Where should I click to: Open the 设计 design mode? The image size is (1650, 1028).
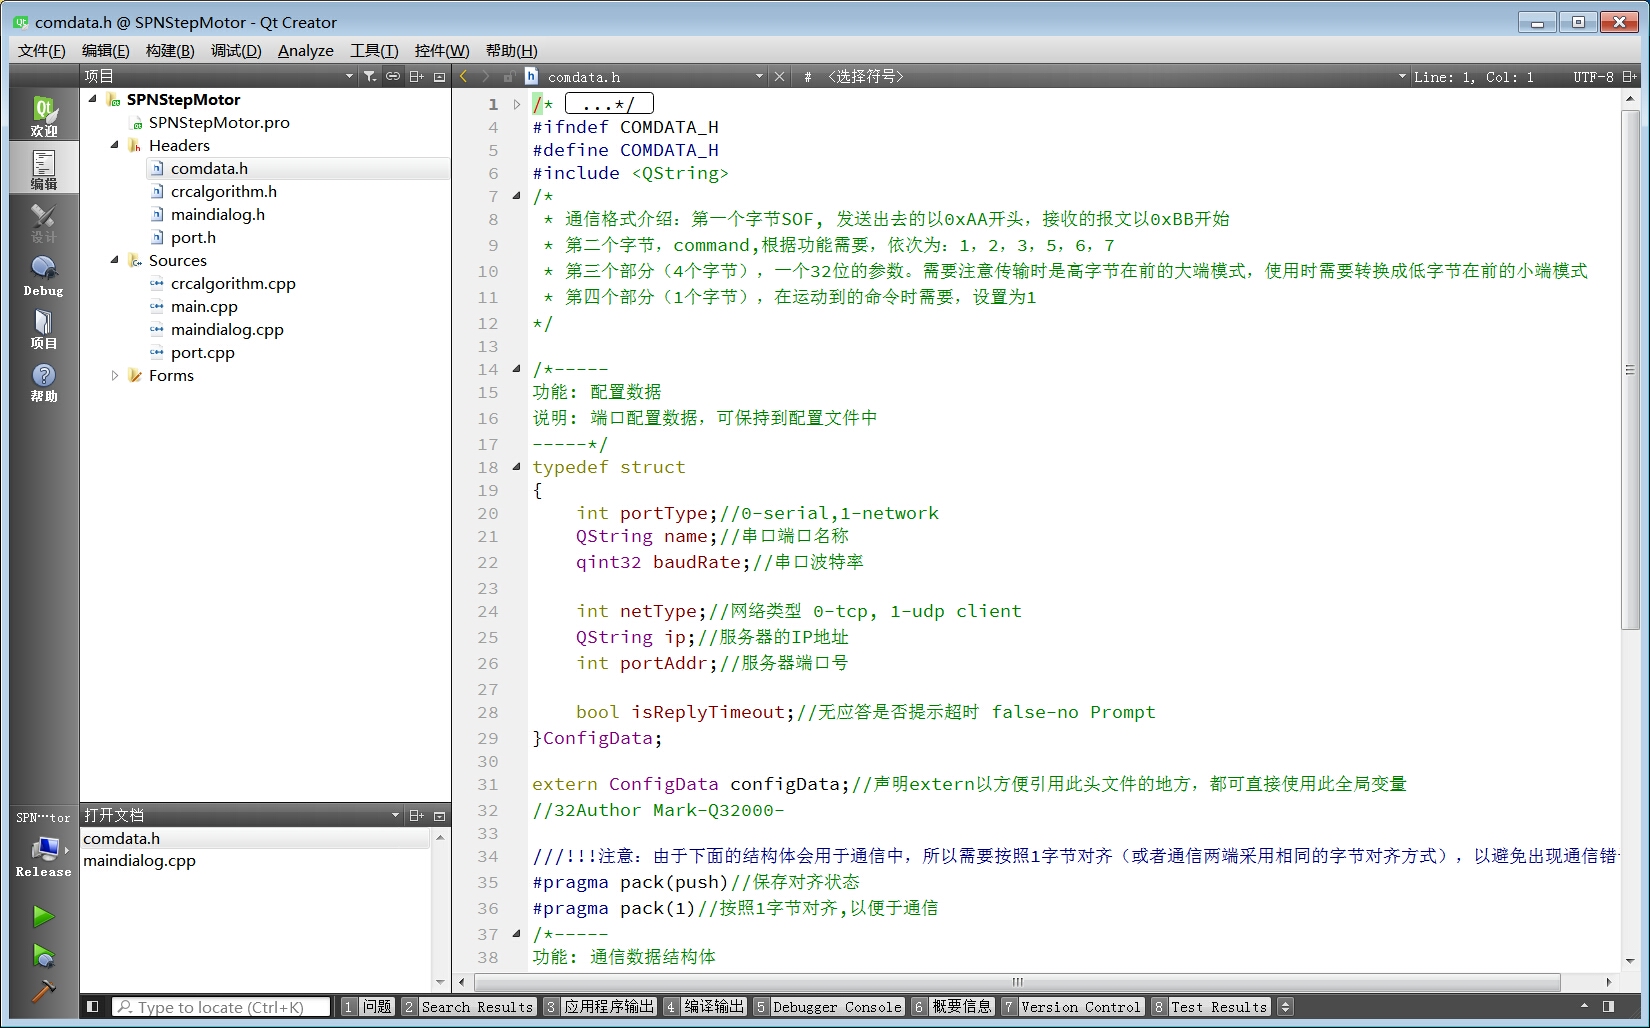[x=44, y=222]
